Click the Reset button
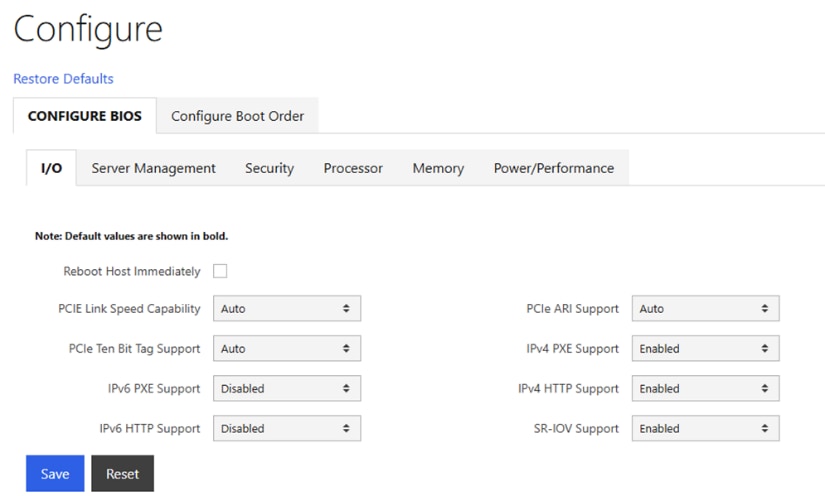Image resolution: width=825 pixels, height=496 pixels. coord(122,474)
